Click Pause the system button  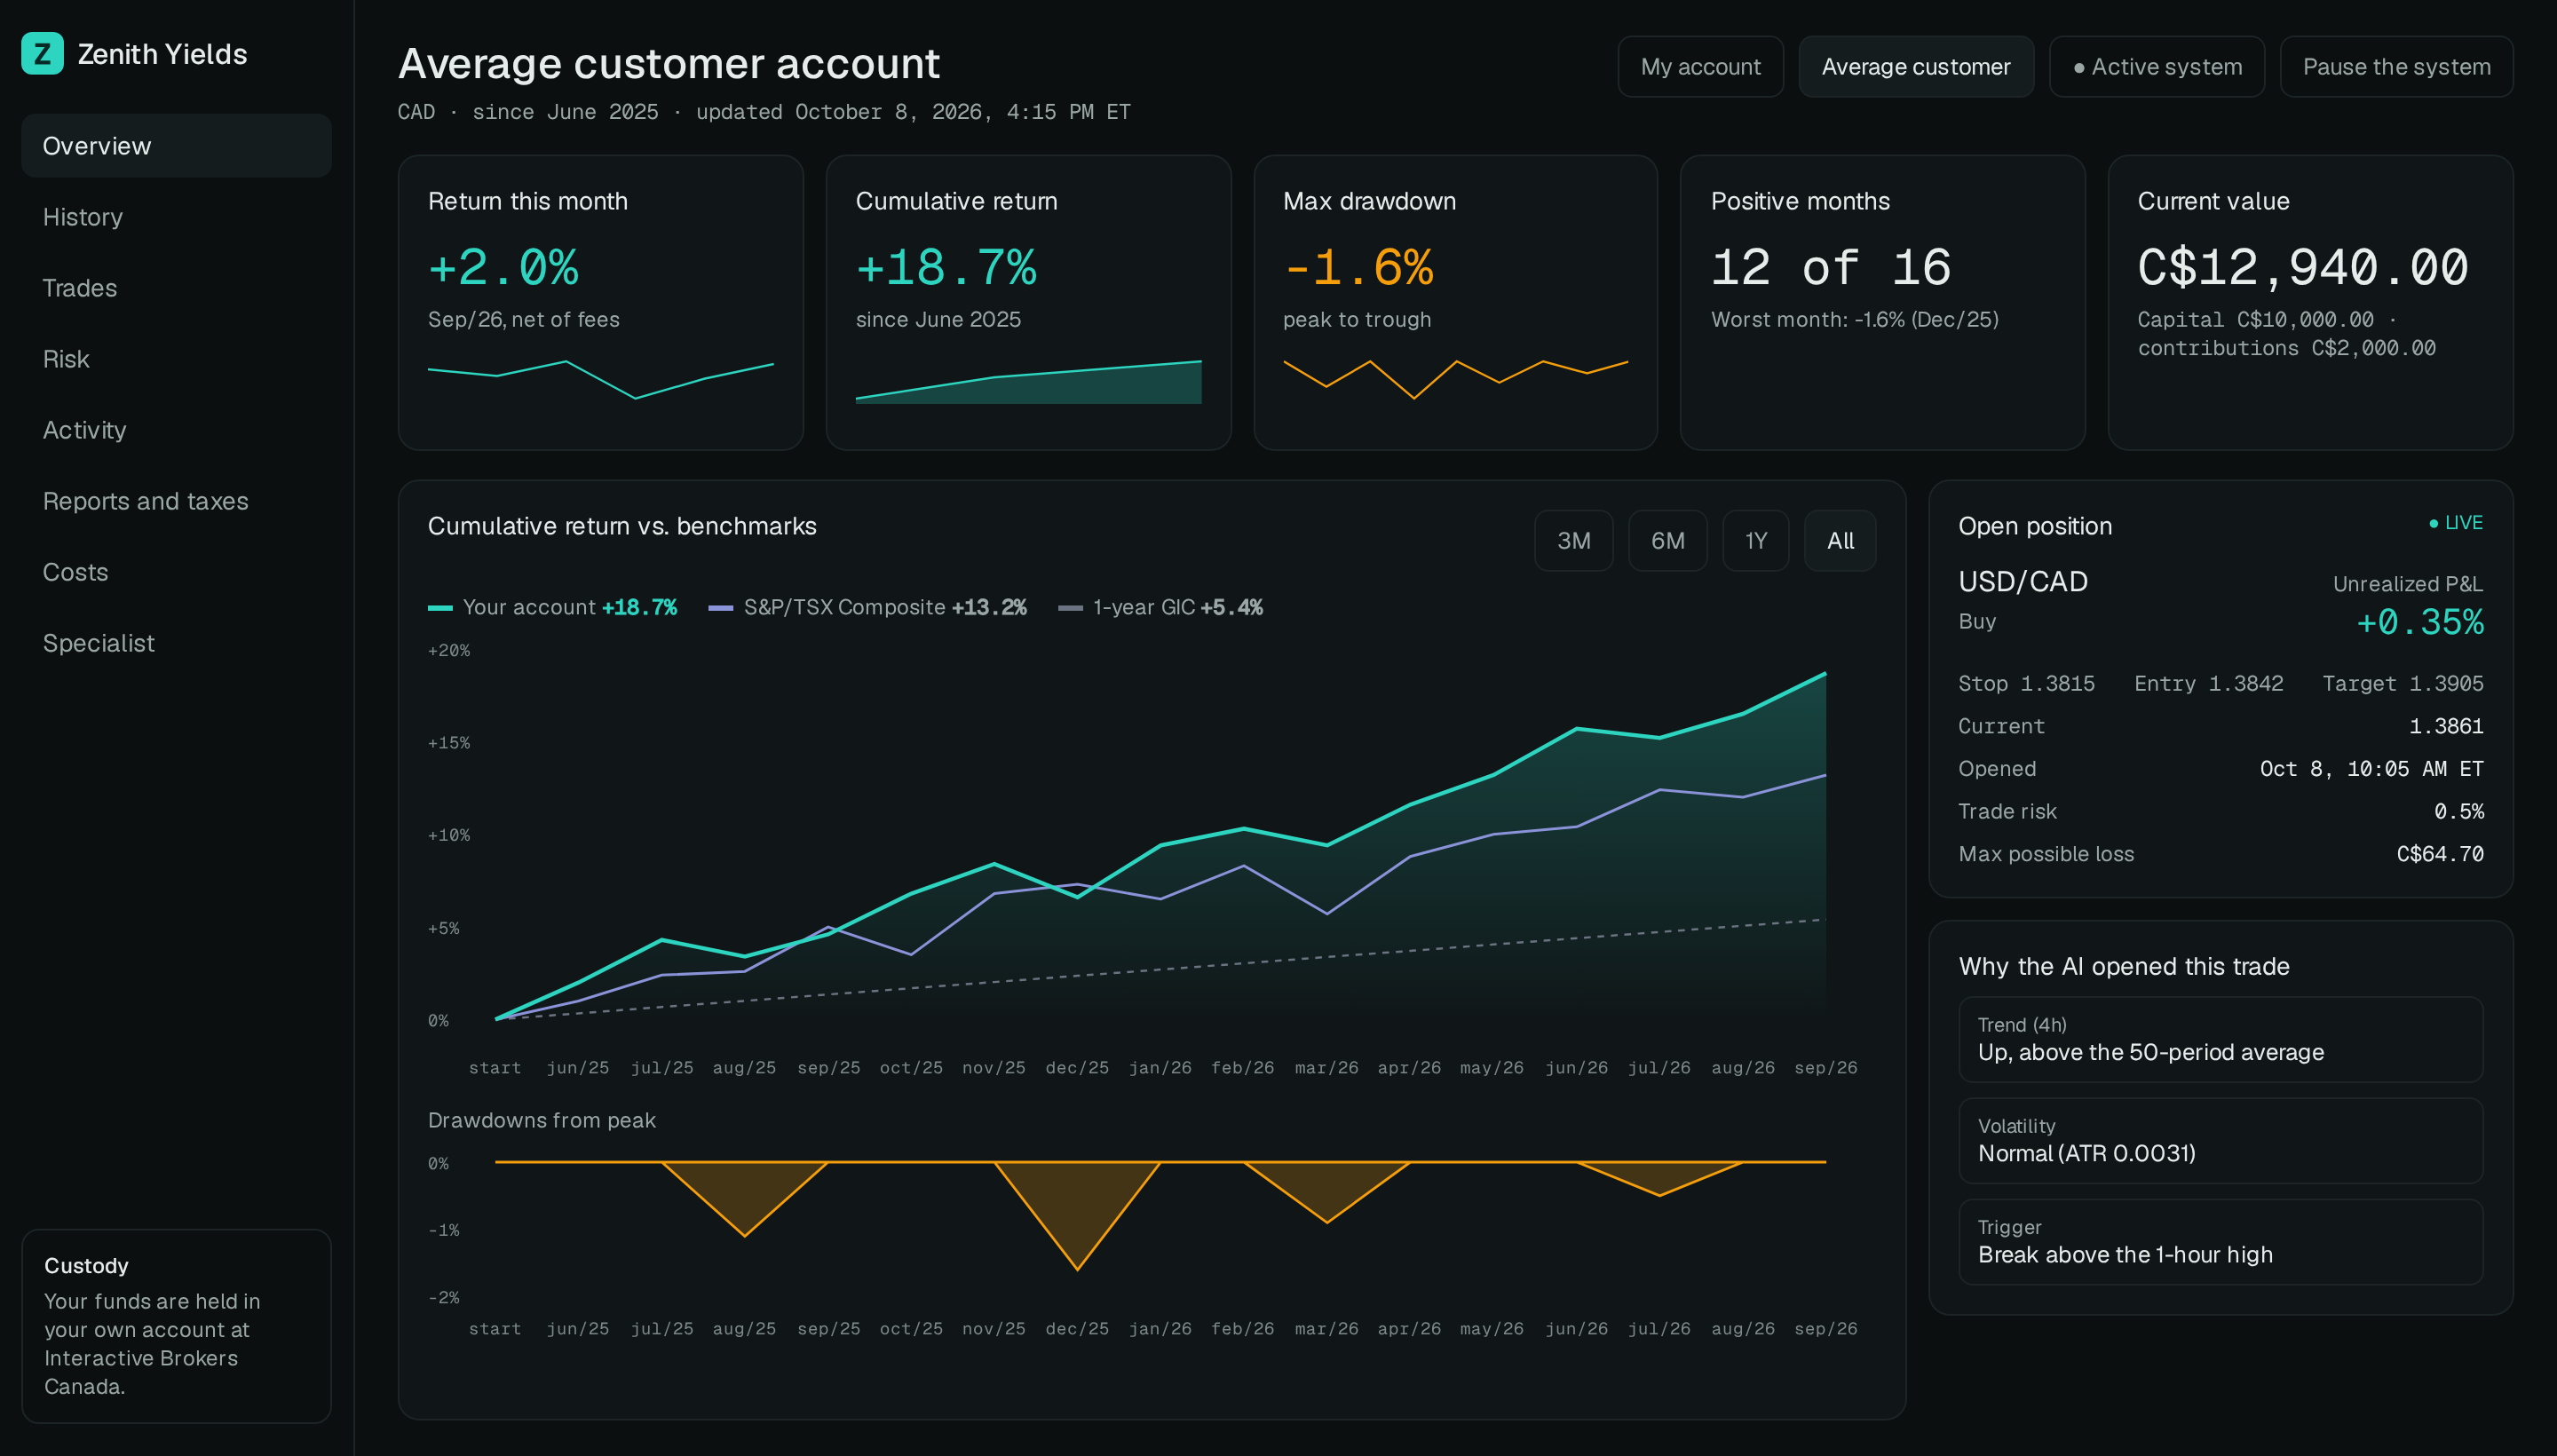(x=2396, y=67)
